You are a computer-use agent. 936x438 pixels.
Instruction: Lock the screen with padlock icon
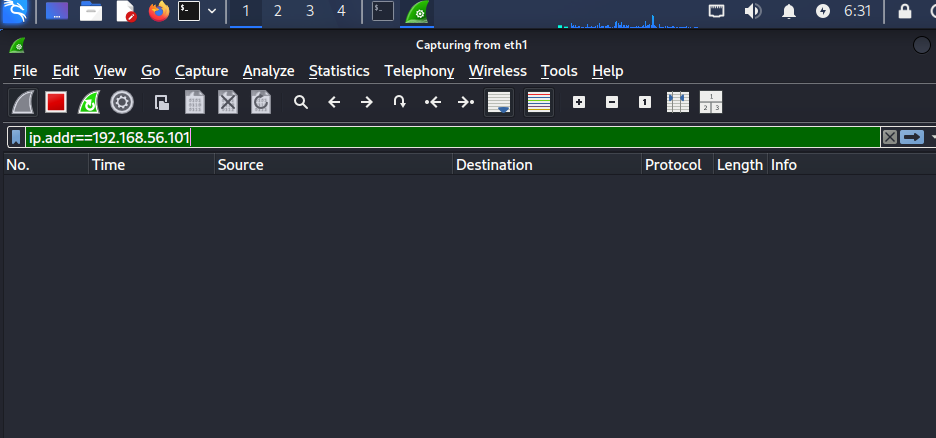905,11
